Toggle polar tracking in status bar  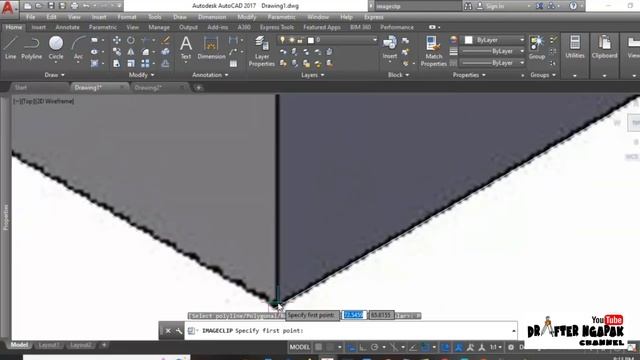point(374,347)
